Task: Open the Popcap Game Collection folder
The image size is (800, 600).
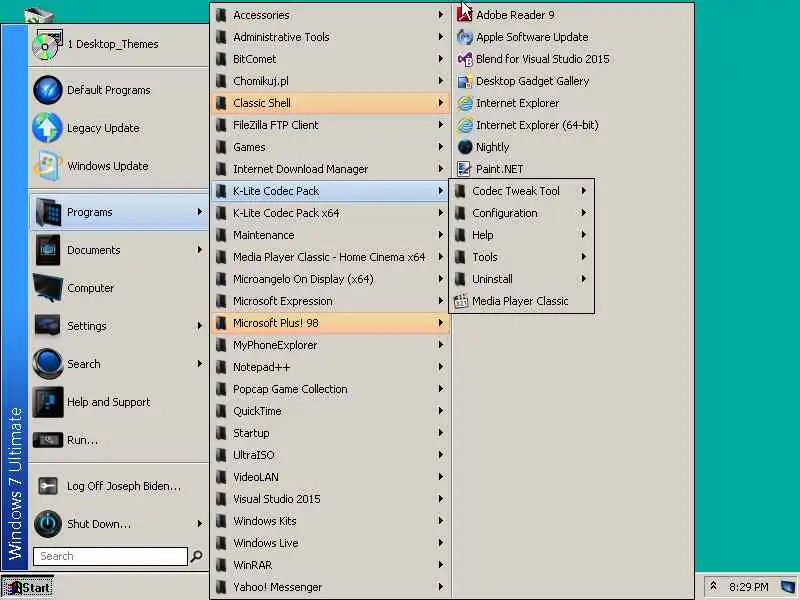Action: tap(330, 389)
